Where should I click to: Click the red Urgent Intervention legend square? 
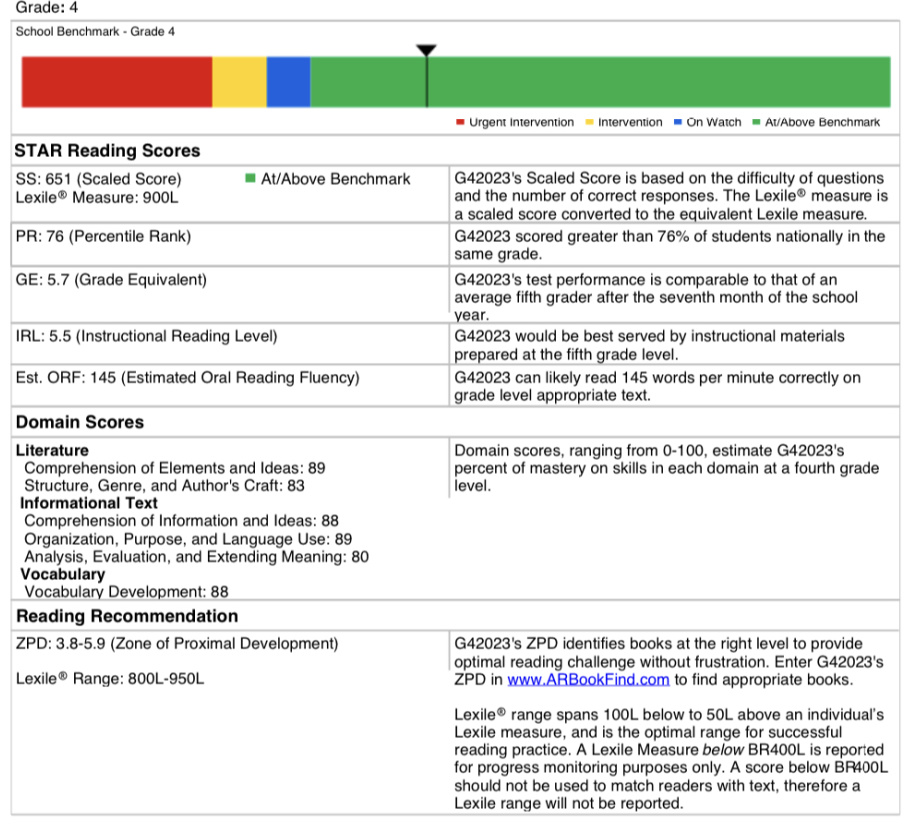coord(460,122)
